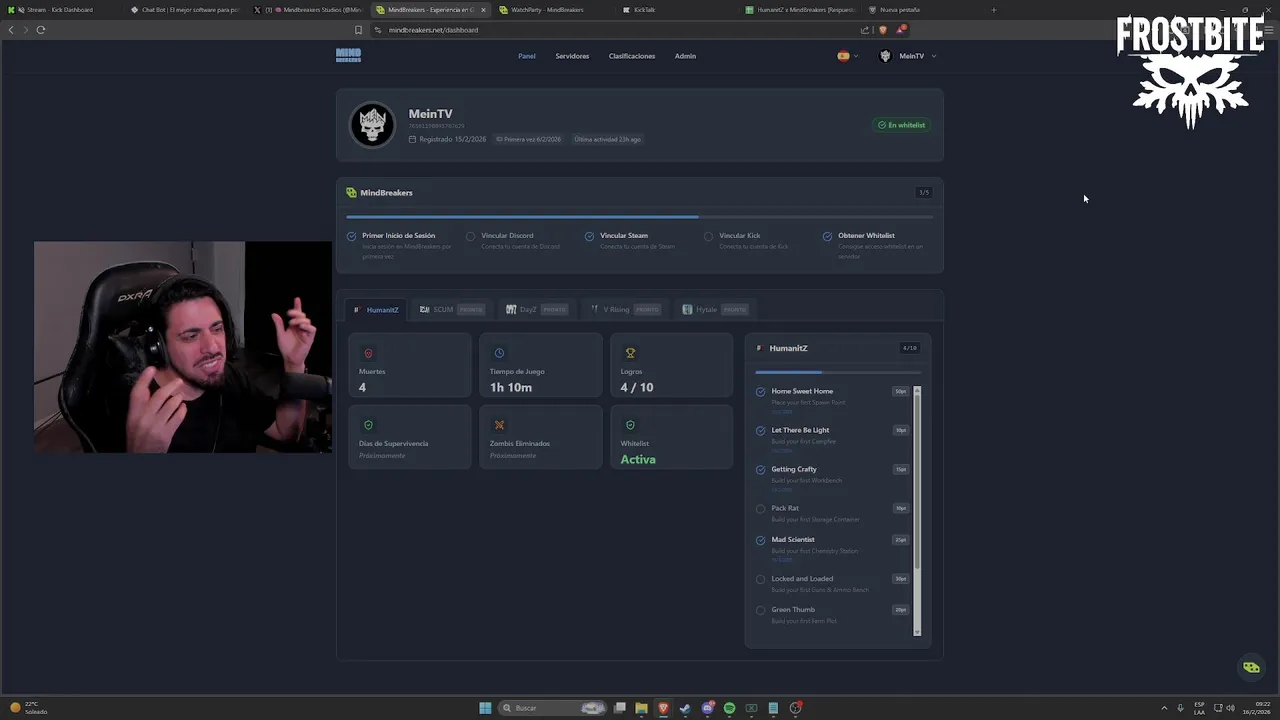Toggle Home Sweet Home achievement check
Screen dimensions: 1280x720
[x=761, y=392]
